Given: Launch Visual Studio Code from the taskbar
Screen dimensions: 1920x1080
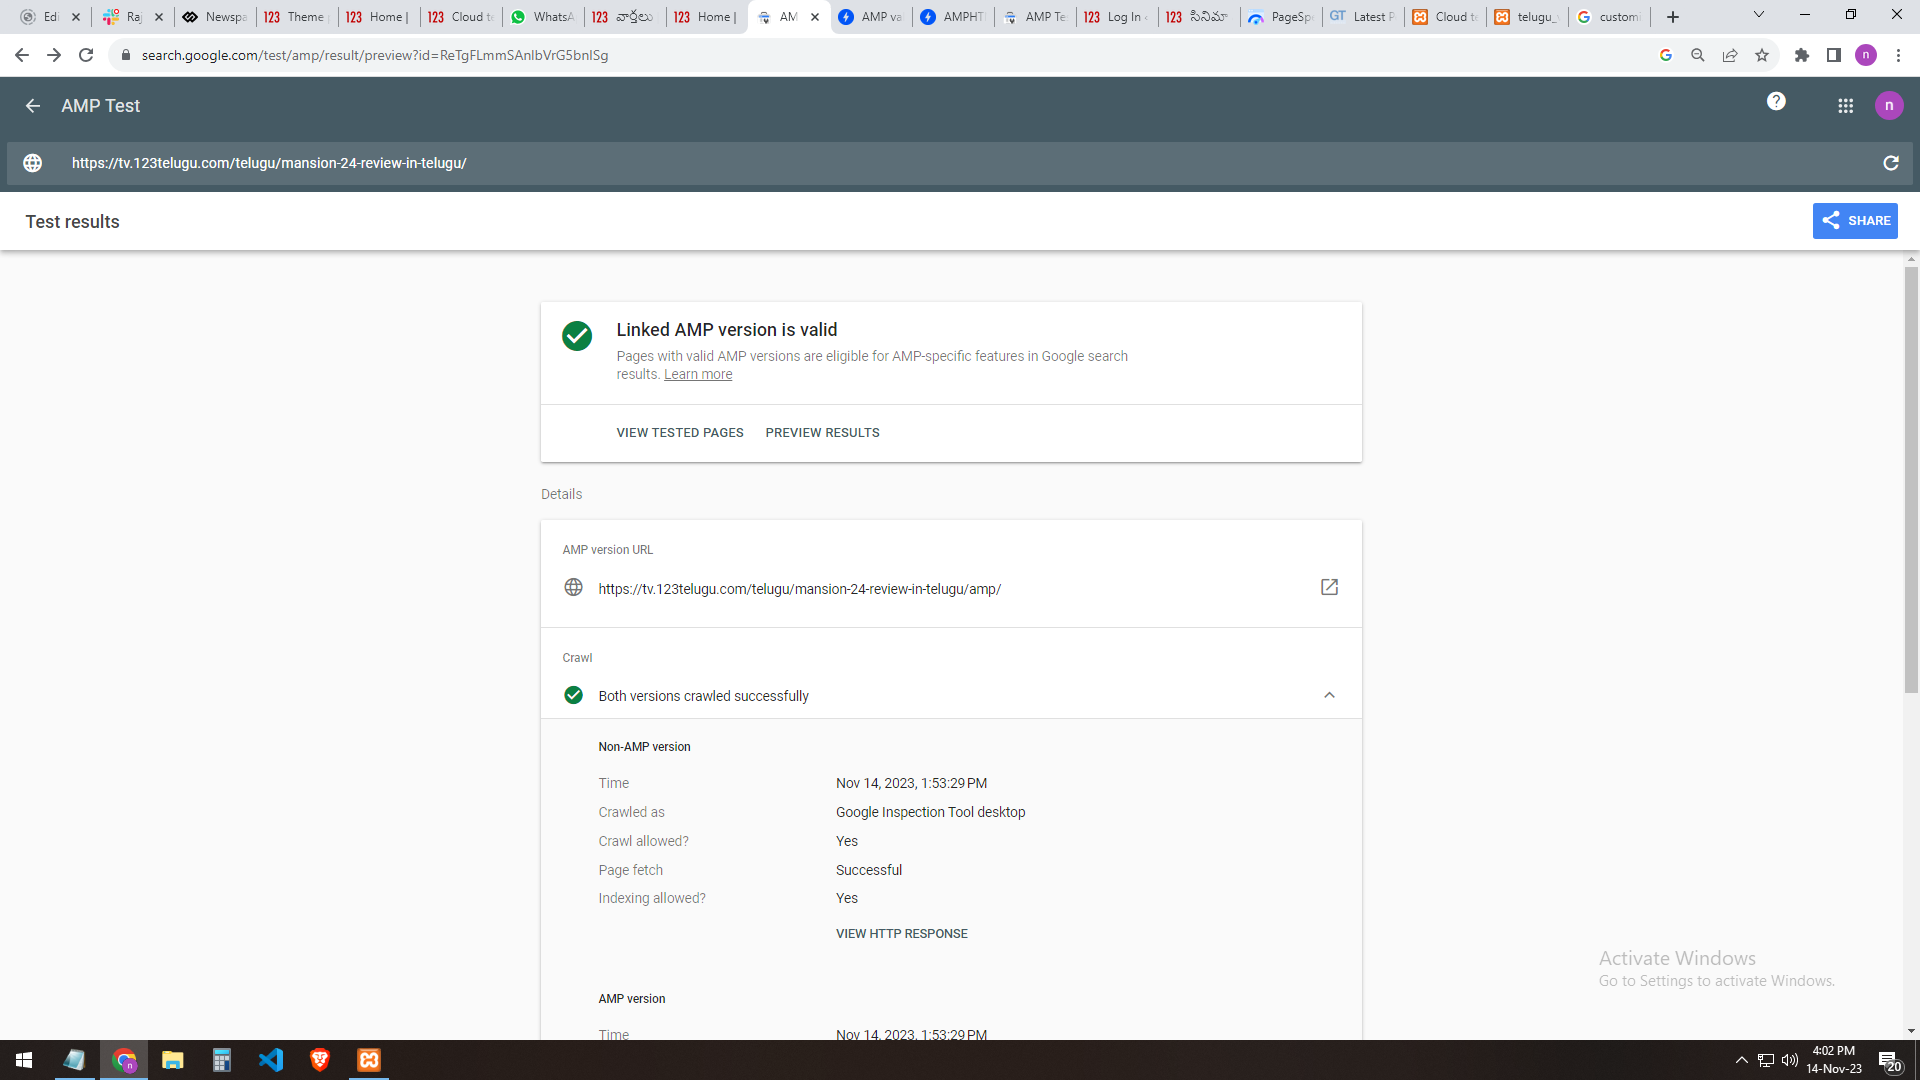Looking at the screenshot, I should [x=271, y=1060].
